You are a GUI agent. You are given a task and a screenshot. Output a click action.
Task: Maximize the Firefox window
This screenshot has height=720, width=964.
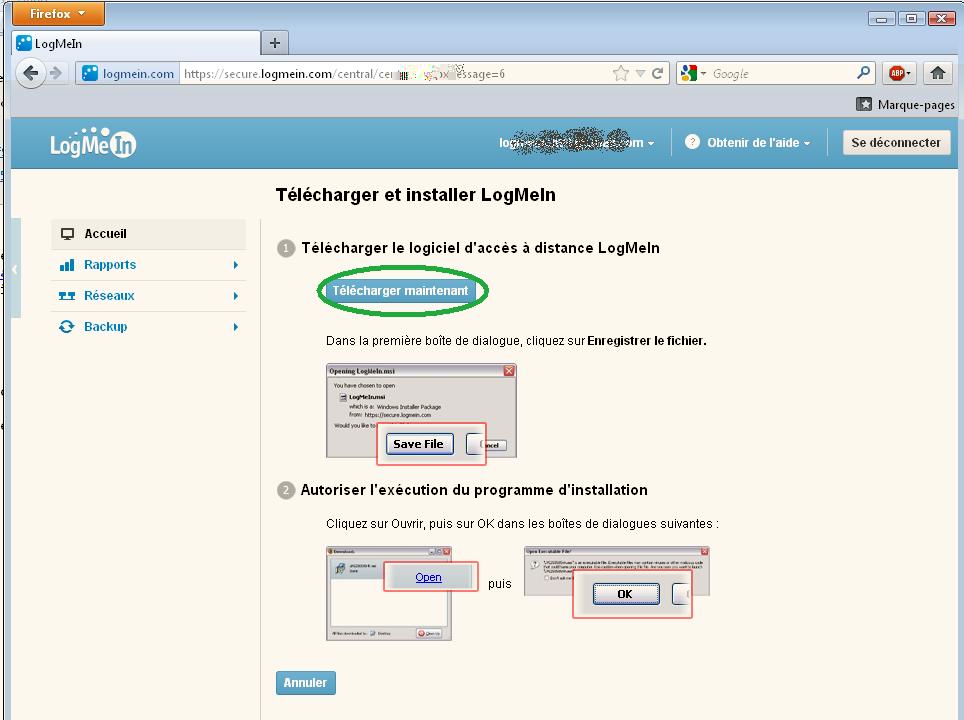click(911, 19)
